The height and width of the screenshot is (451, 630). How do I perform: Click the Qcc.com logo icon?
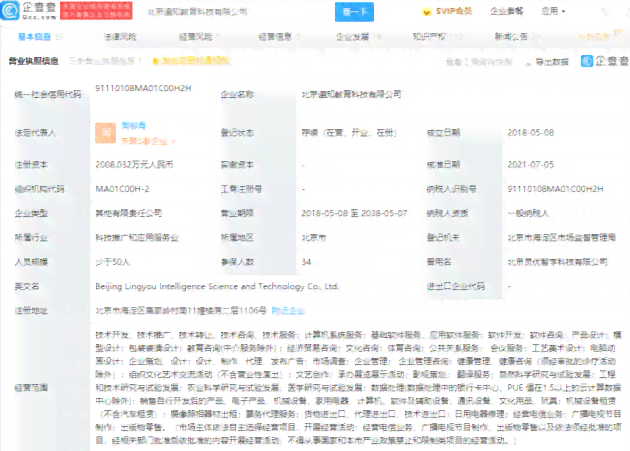click(10, 10)
